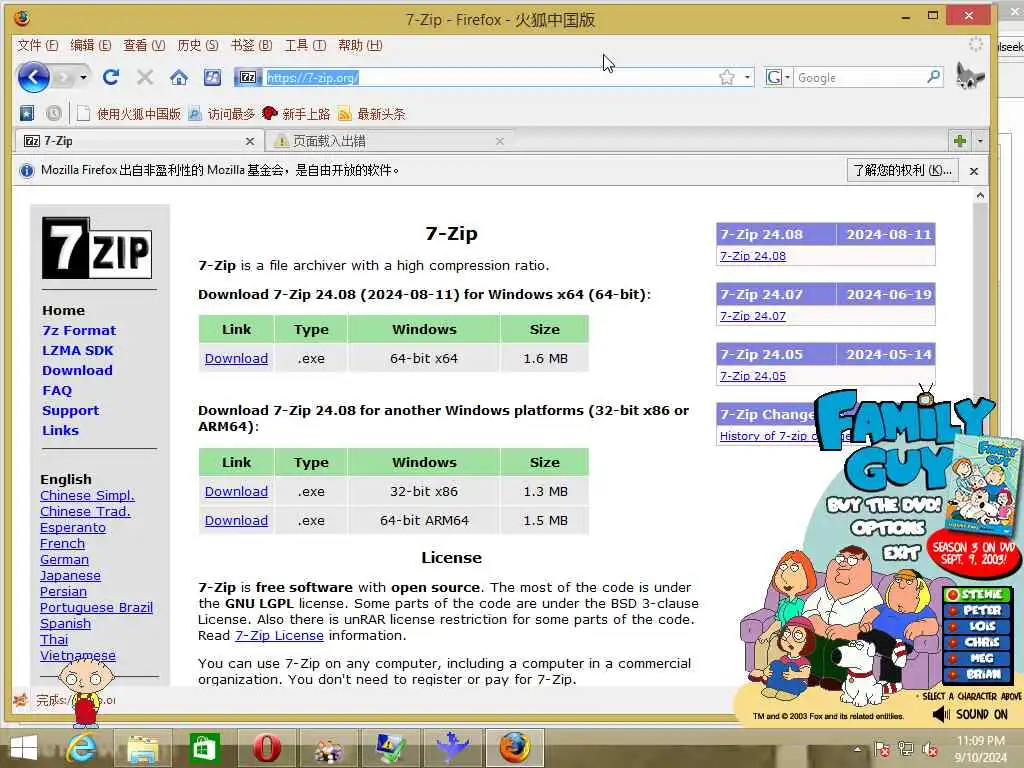
Task: Click the 了解您的权利 button
Action: click(902, 170)
